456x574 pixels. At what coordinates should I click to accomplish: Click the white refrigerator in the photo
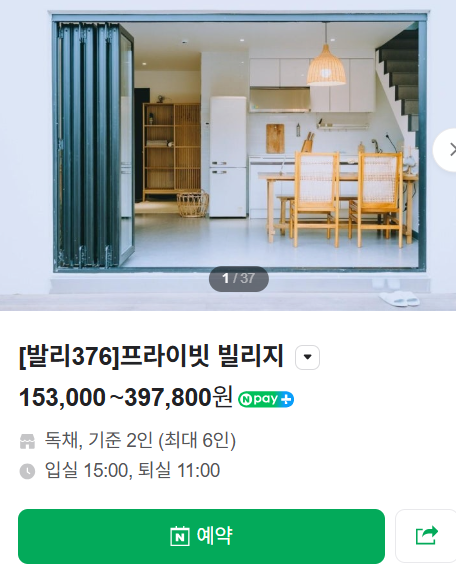(x=228, y=157)
